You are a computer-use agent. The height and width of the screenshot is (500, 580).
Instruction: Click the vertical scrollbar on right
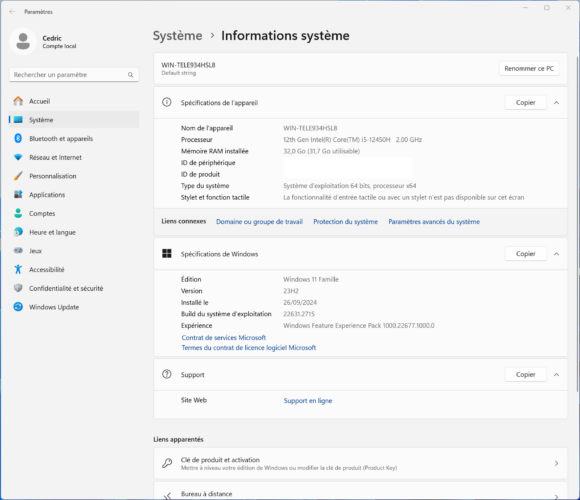pos(578,224)
